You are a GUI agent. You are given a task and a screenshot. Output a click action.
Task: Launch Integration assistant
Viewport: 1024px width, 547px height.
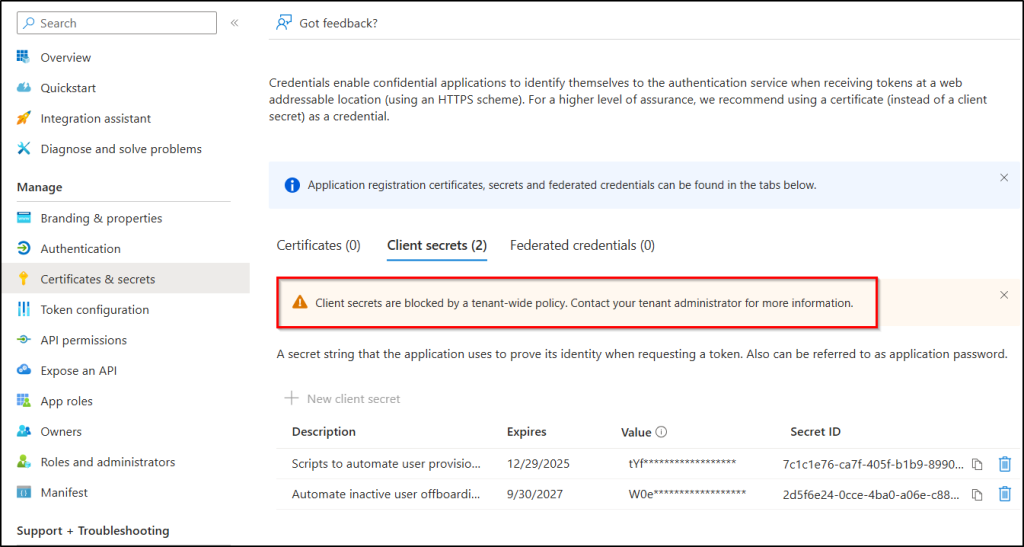(x=95, y=119)
